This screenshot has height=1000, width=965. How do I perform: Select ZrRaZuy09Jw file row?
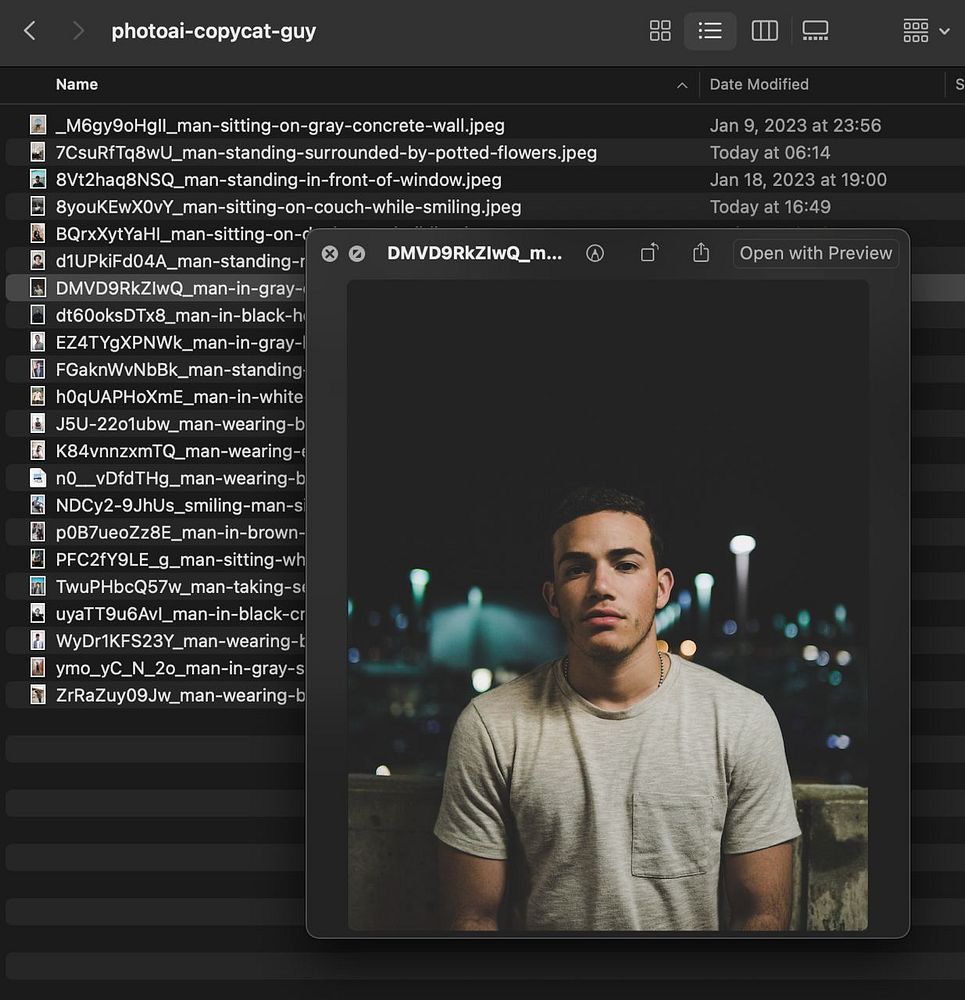point(156,695)
